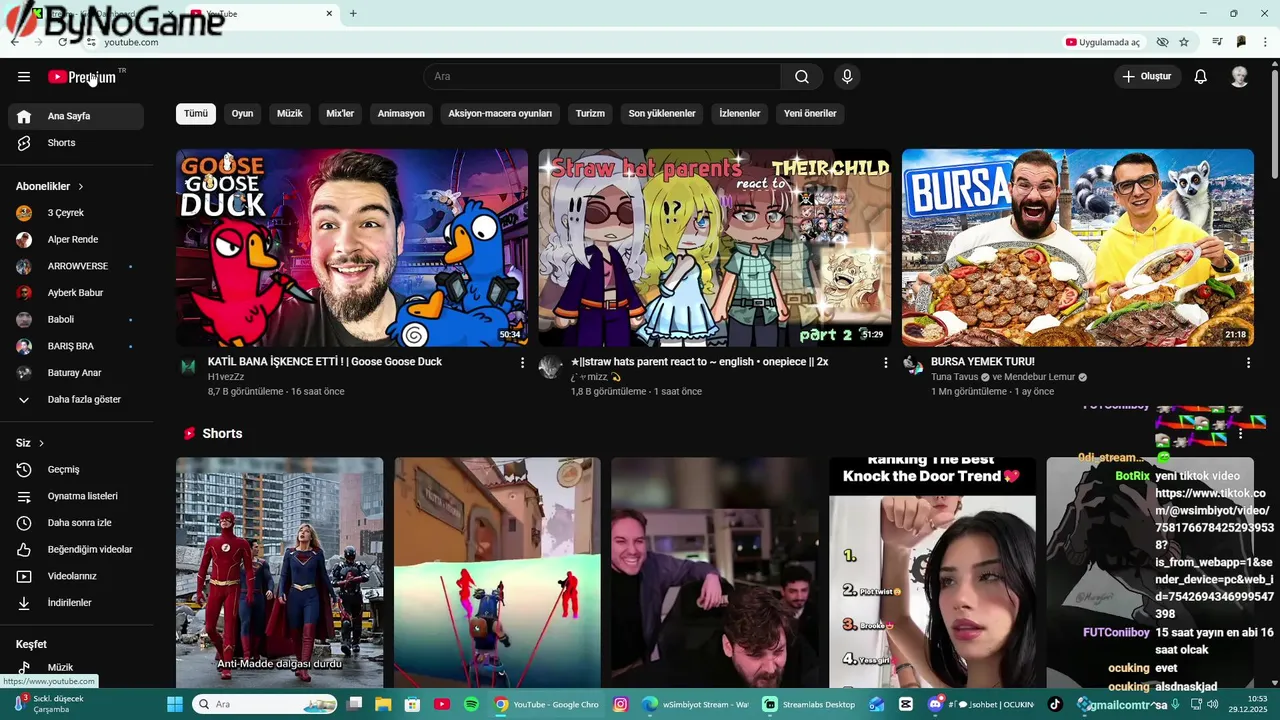Open the Ayberk Babur channel

click(76, 293)
